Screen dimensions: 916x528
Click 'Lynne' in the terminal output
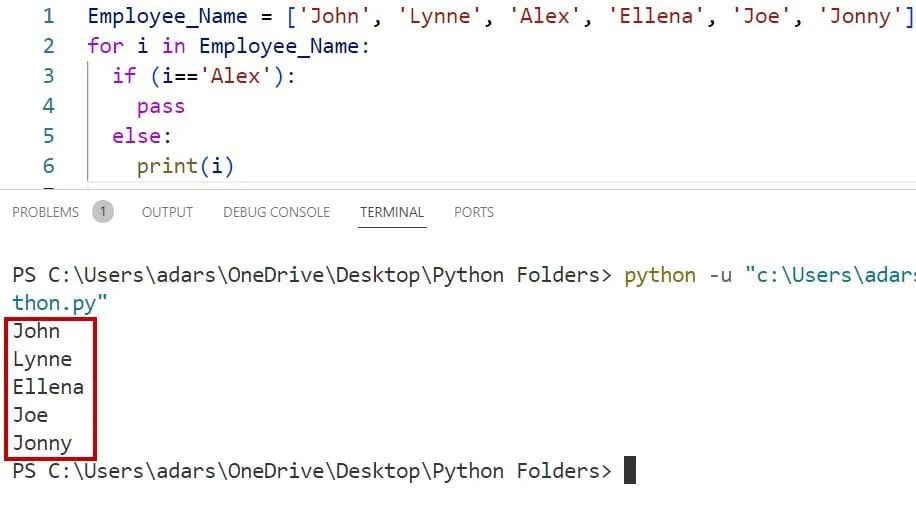coord(42,359)
